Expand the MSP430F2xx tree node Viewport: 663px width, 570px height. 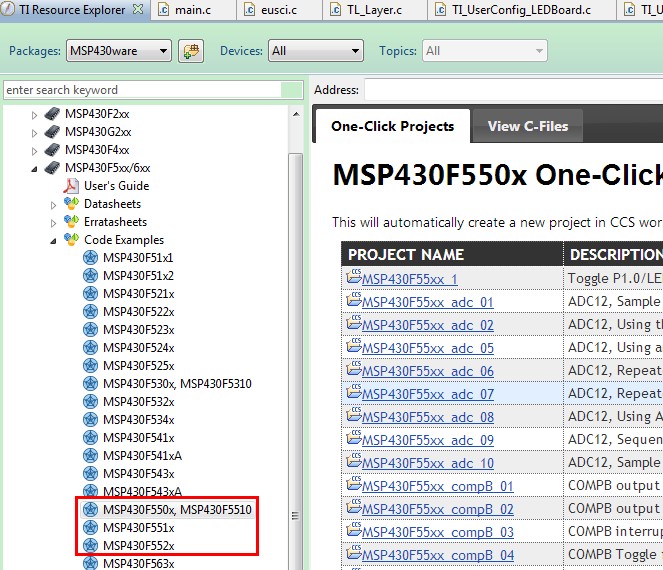point(34,115)
